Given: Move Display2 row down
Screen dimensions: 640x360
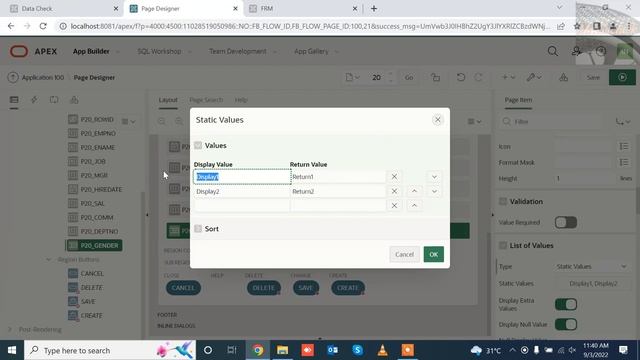Looking at the screenshot, I should point(434,191).
